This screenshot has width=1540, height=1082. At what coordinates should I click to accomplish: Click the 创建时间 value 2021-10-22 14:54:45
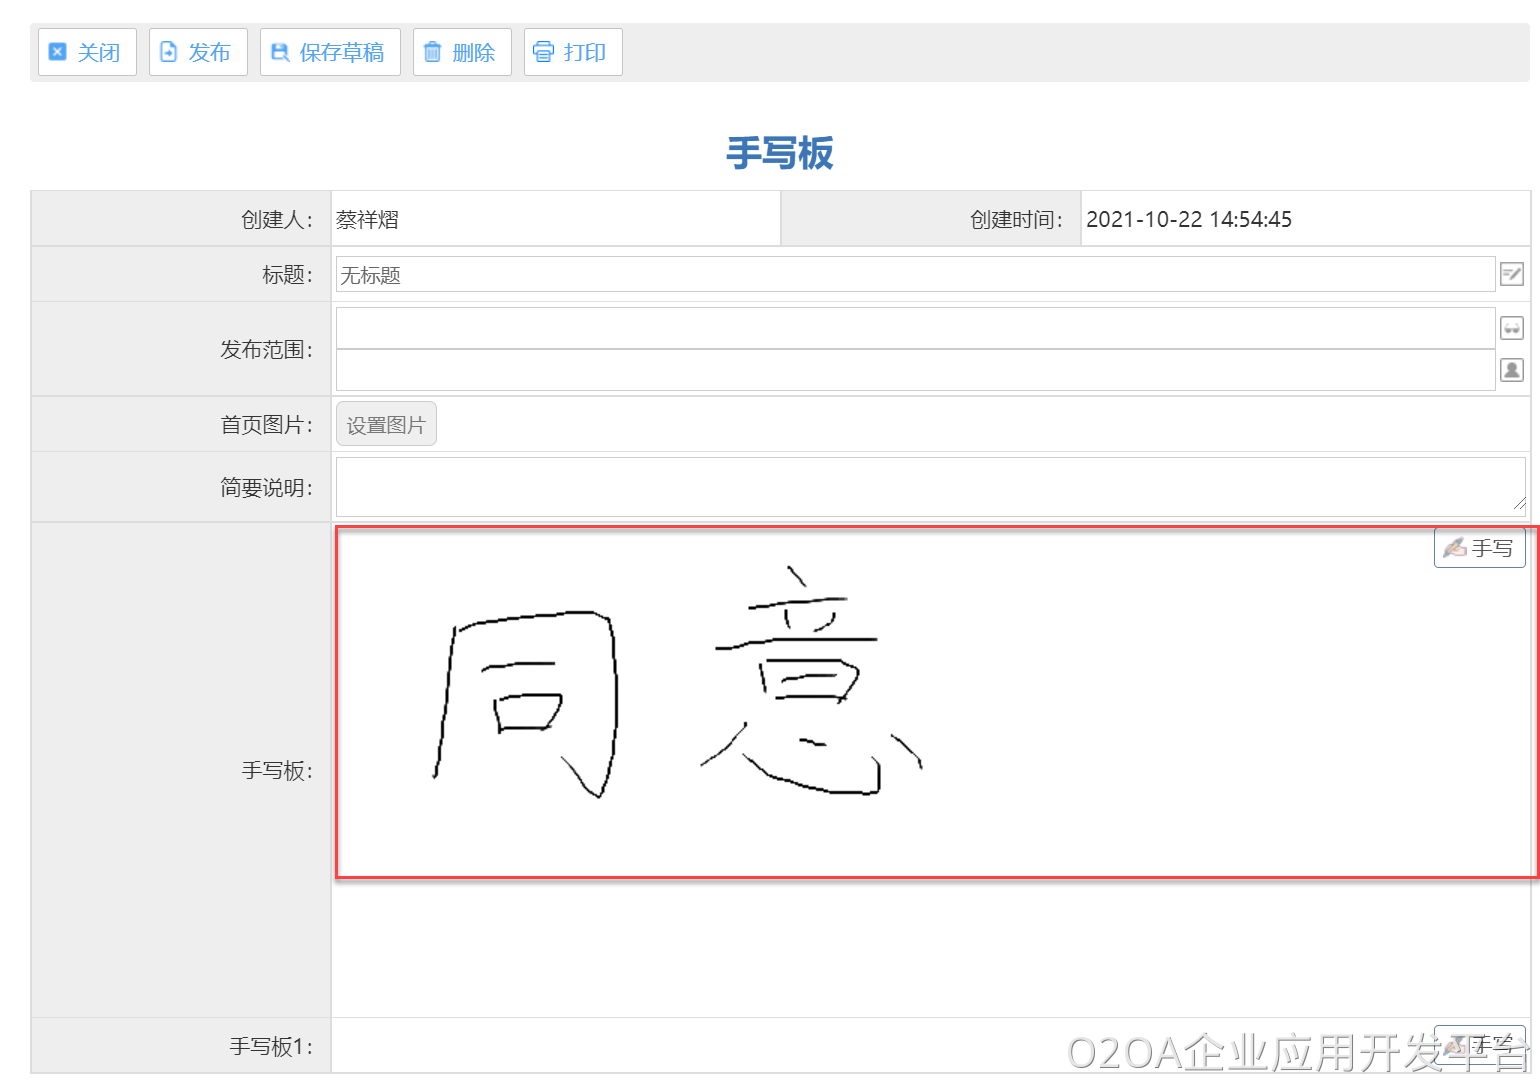tap(1189, 220)
